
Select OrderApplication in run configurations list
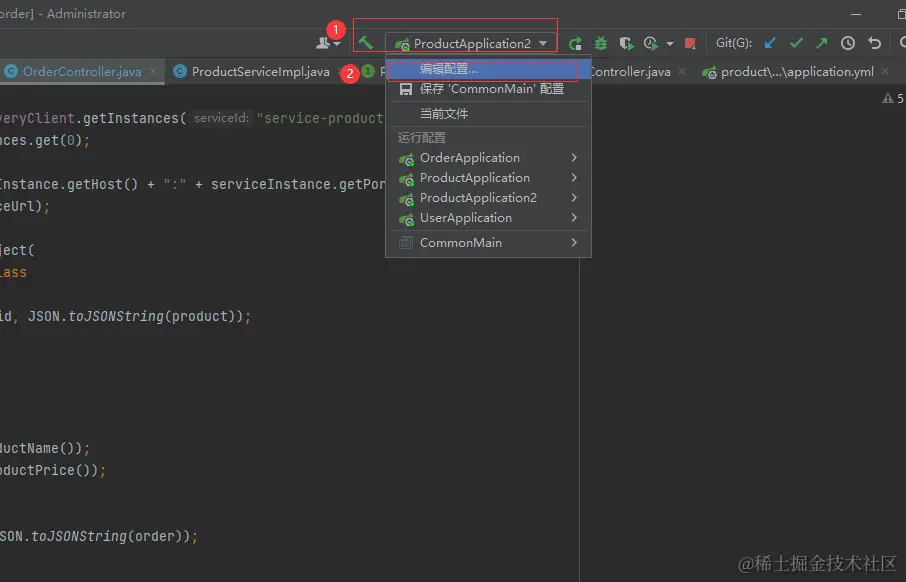click(x=488, y=158)
